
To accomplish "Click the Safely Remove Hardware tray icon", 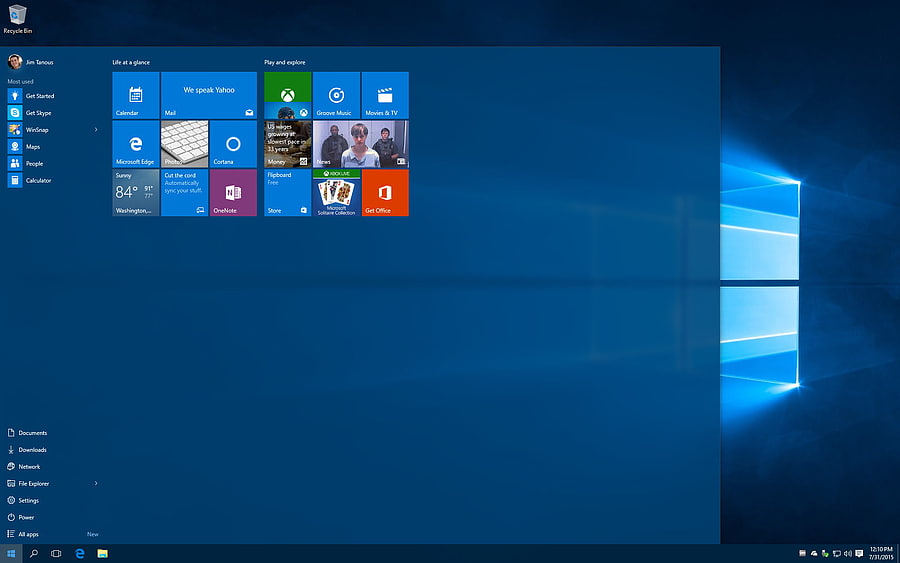I will (x=825, y=554).
